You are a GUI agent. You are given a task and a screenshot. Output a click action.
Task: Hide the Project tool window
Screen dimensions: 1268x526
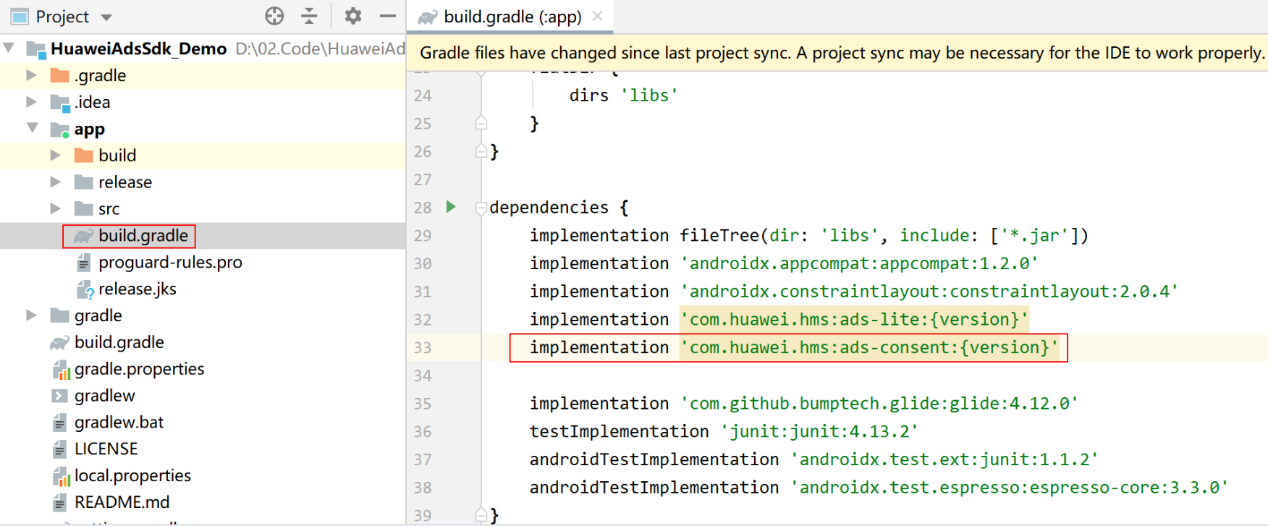coord(388,16)
